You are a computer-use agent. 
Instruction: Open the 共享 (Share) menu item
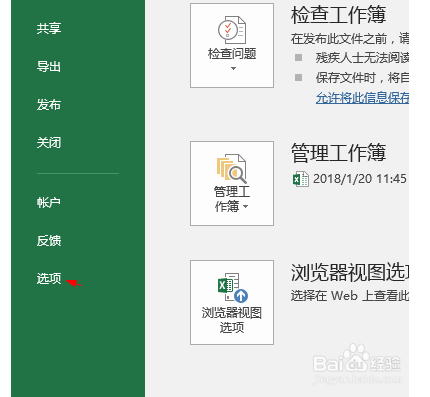pos(49,29)
